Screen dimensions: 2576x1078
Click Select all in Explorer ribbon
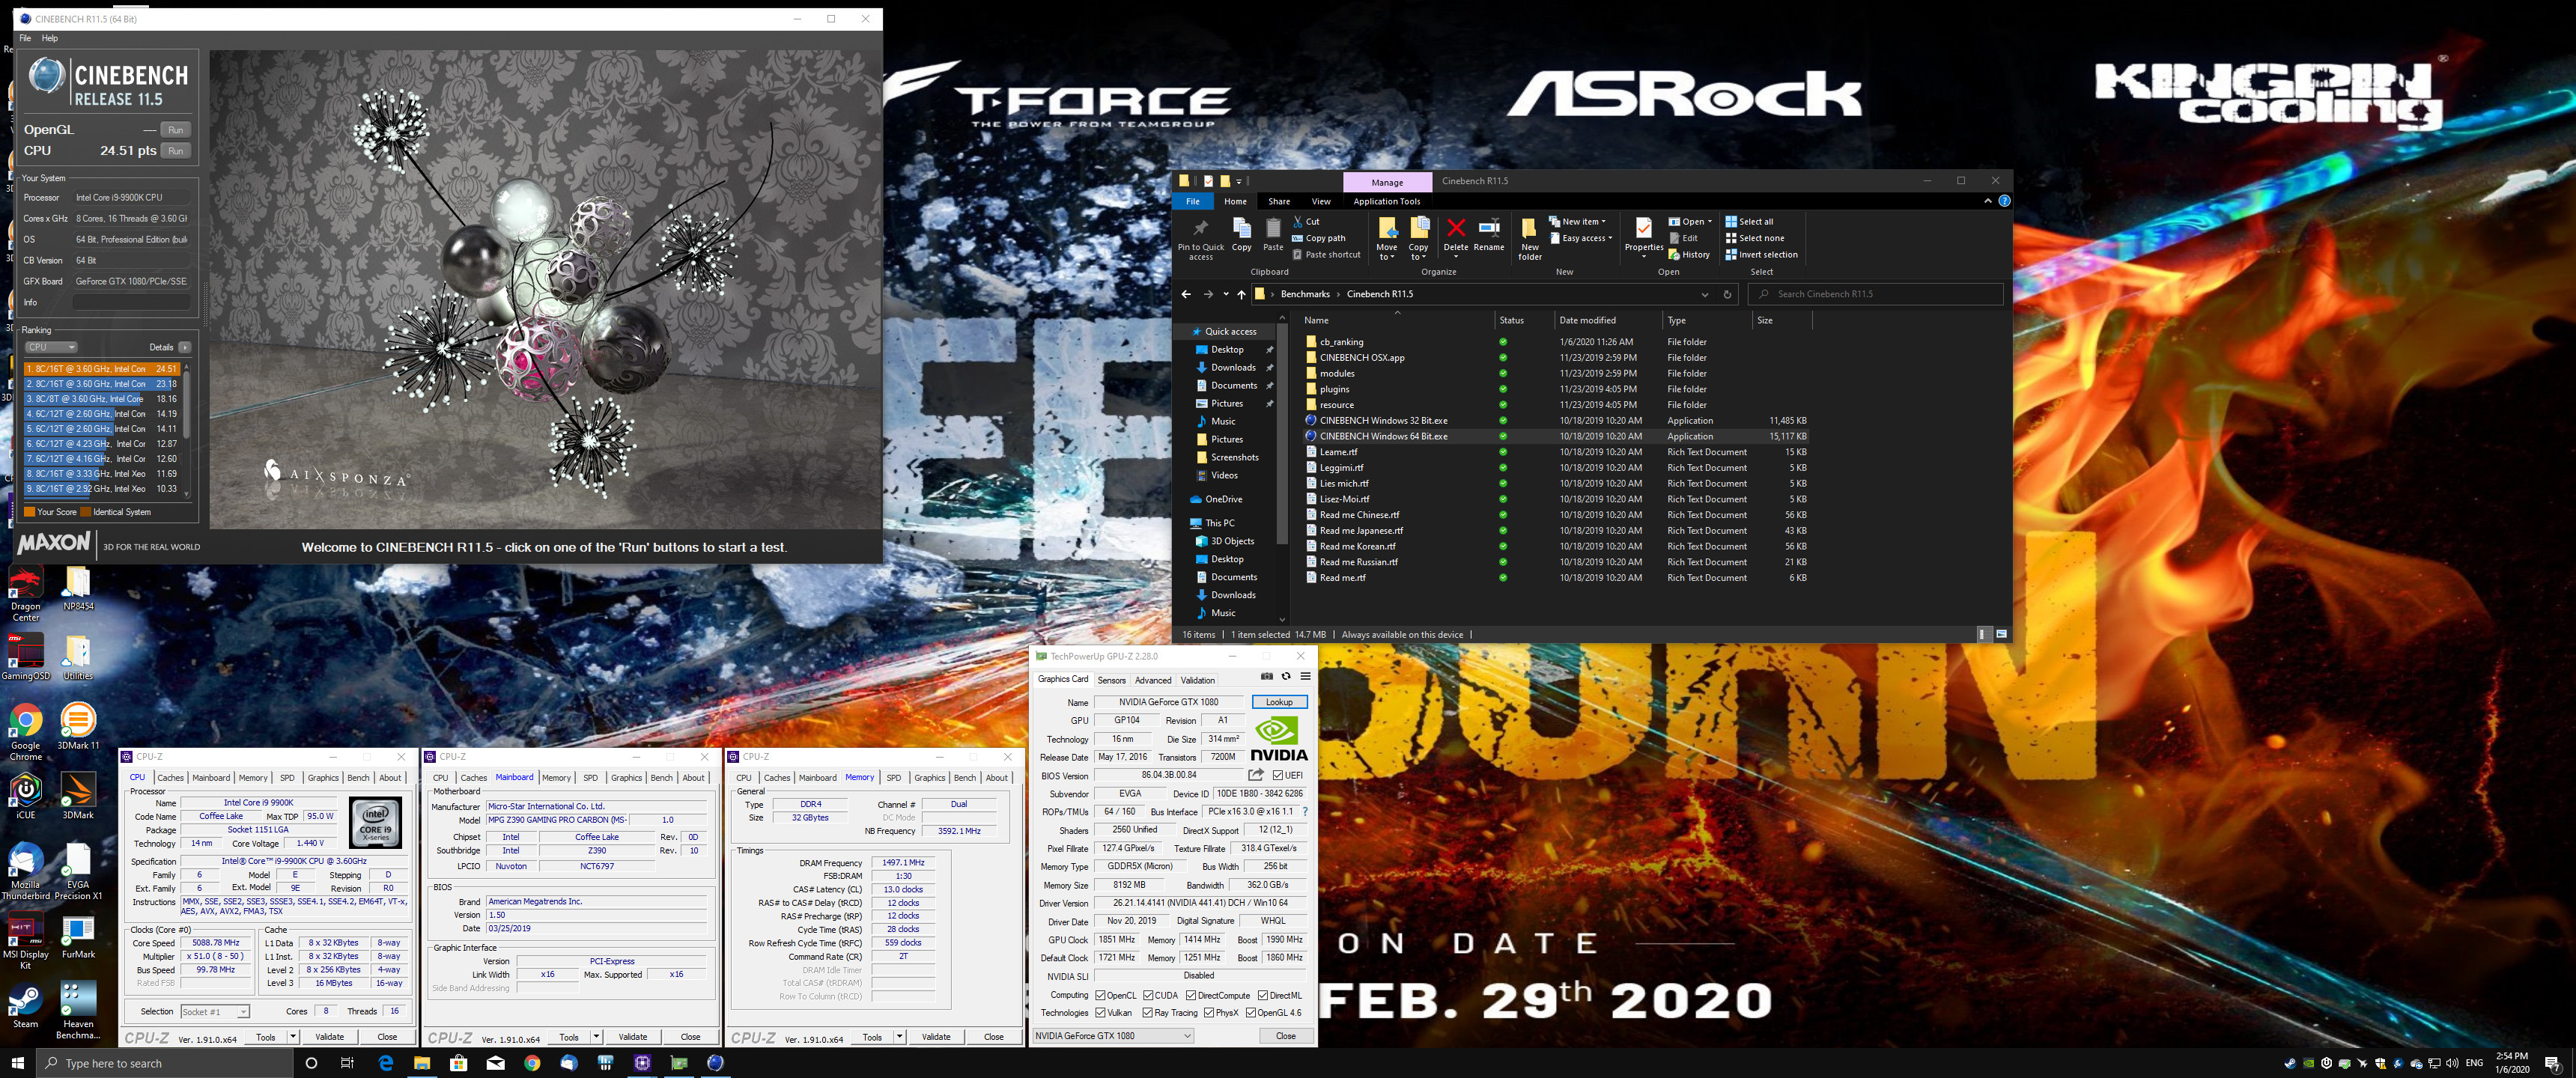(x=1749, y=222)
